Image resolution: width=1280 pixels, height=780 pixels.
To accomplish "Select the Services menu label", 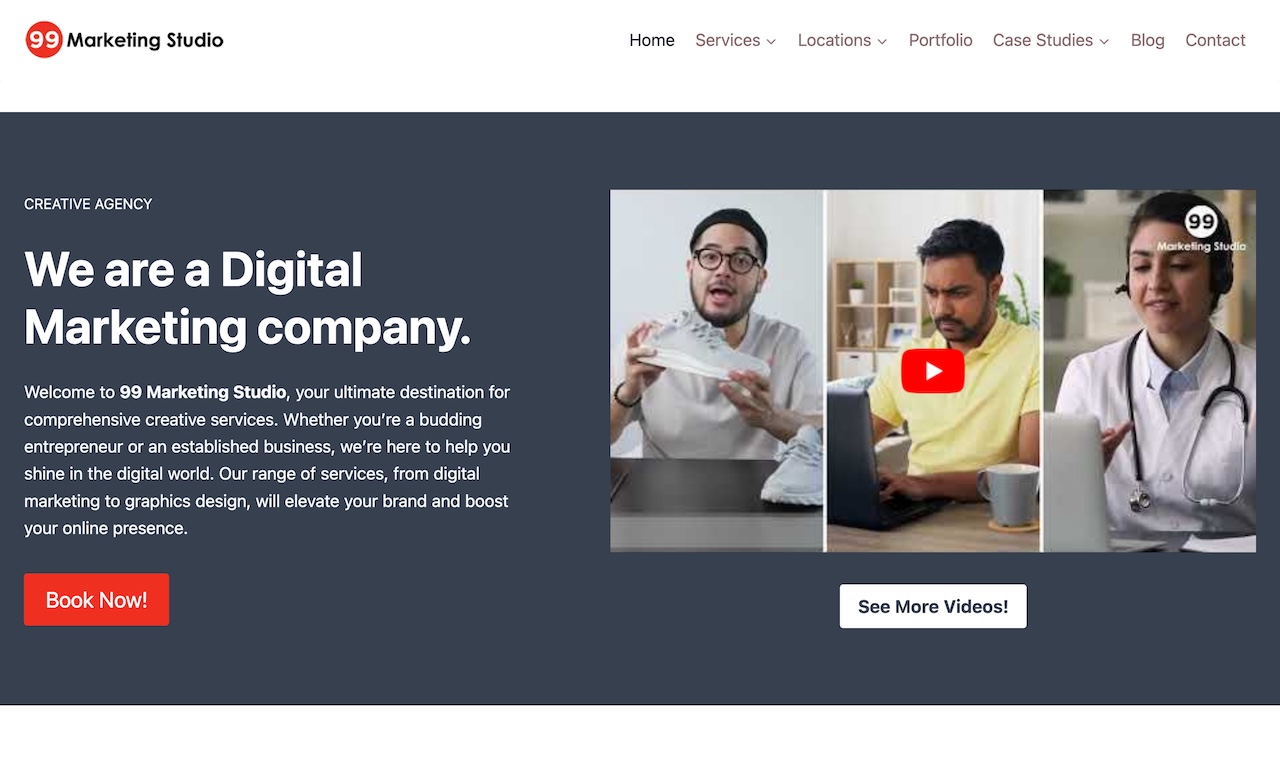I will point(727,40).
